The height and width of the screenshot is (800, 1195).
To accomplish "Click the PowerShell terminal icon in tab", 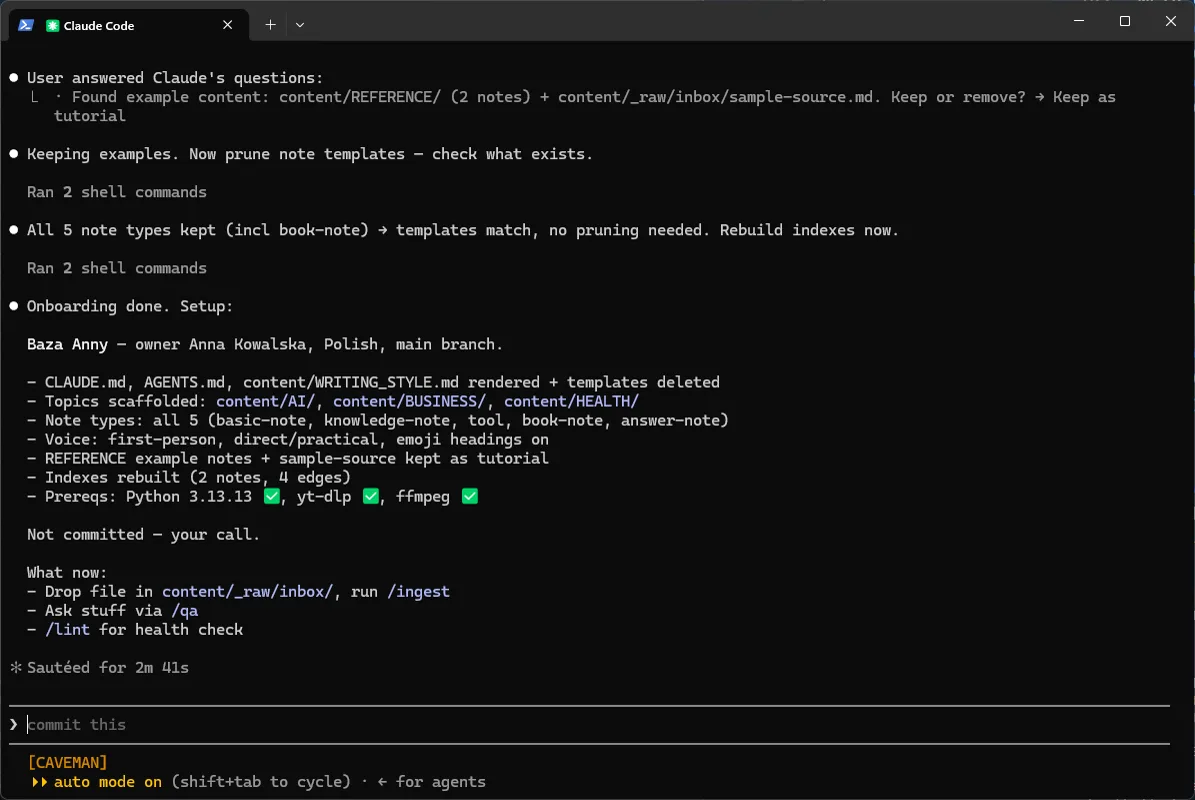I will point(26,25).
